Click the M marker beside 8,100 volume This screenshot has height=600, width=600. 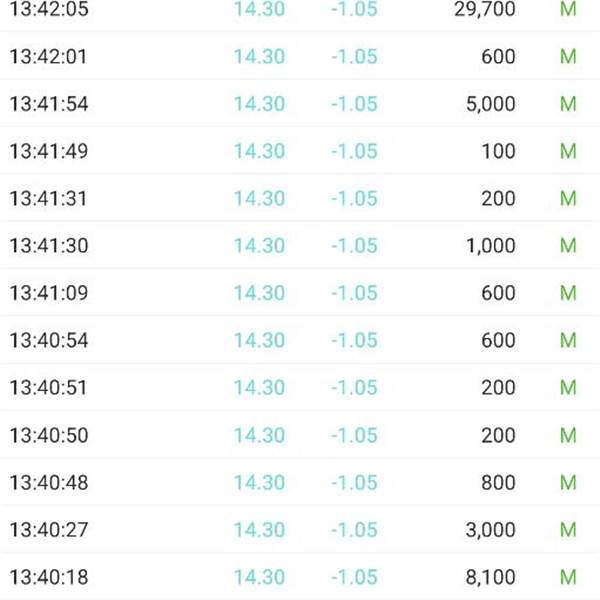click(x=568, y=577)
